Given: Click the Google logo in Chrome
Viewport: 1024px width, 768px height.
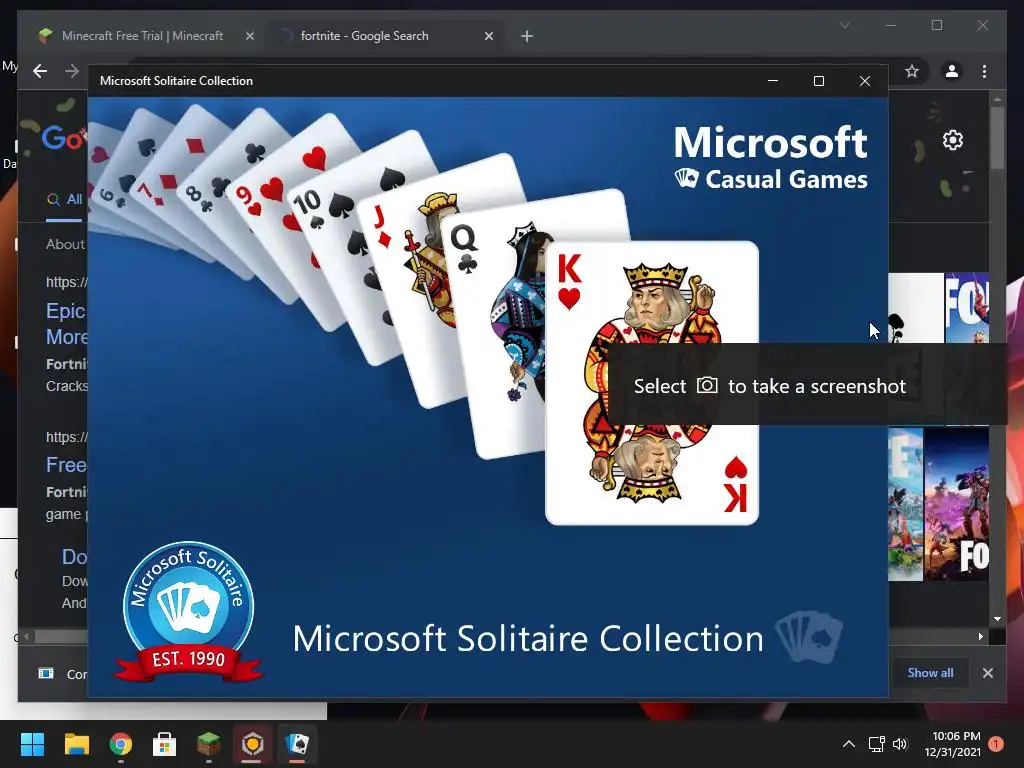Looking at the screenshot, I should [63, 137].
